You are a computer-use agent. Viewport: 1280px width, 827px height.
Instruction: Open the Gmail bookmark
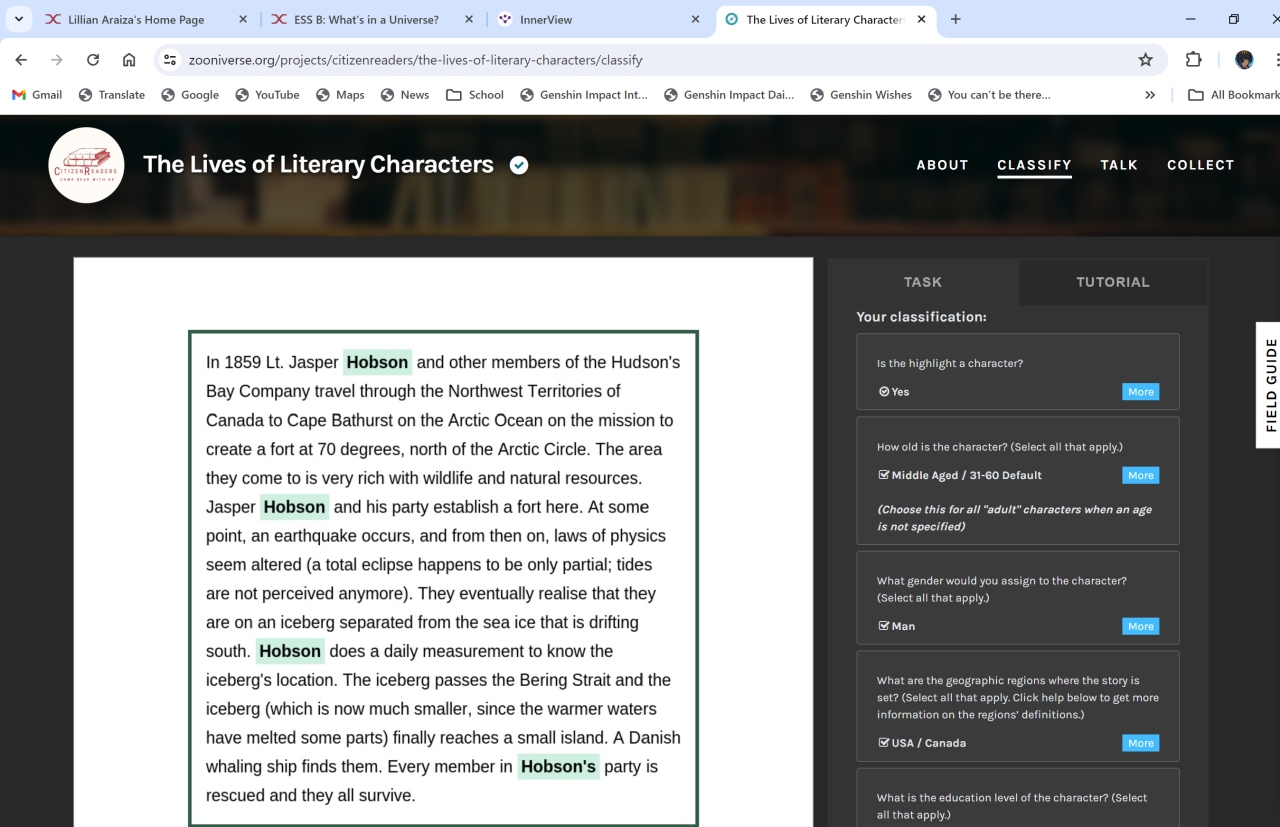click(37, 95)
